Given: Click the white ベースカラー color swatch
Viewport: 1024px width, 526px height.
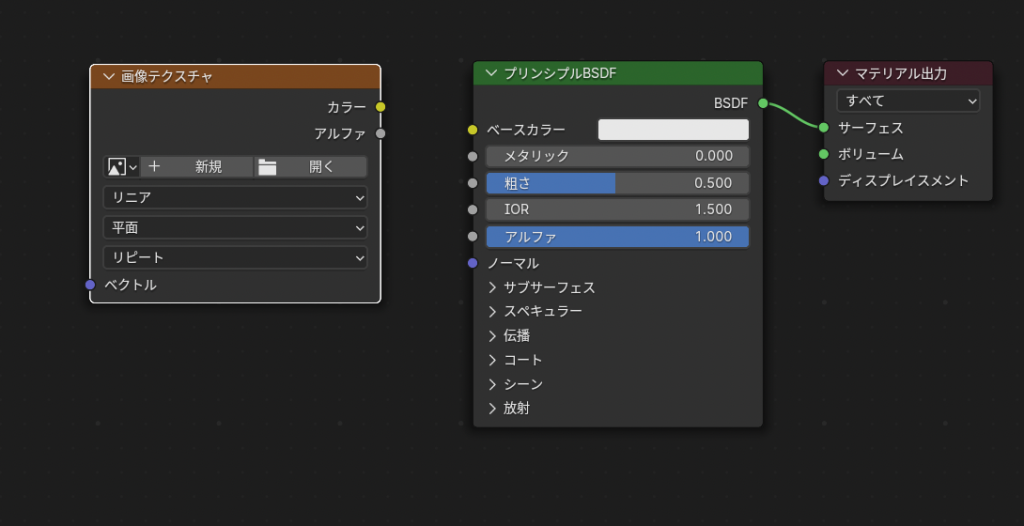Looking at the screenshot, I should click(673, 130).
